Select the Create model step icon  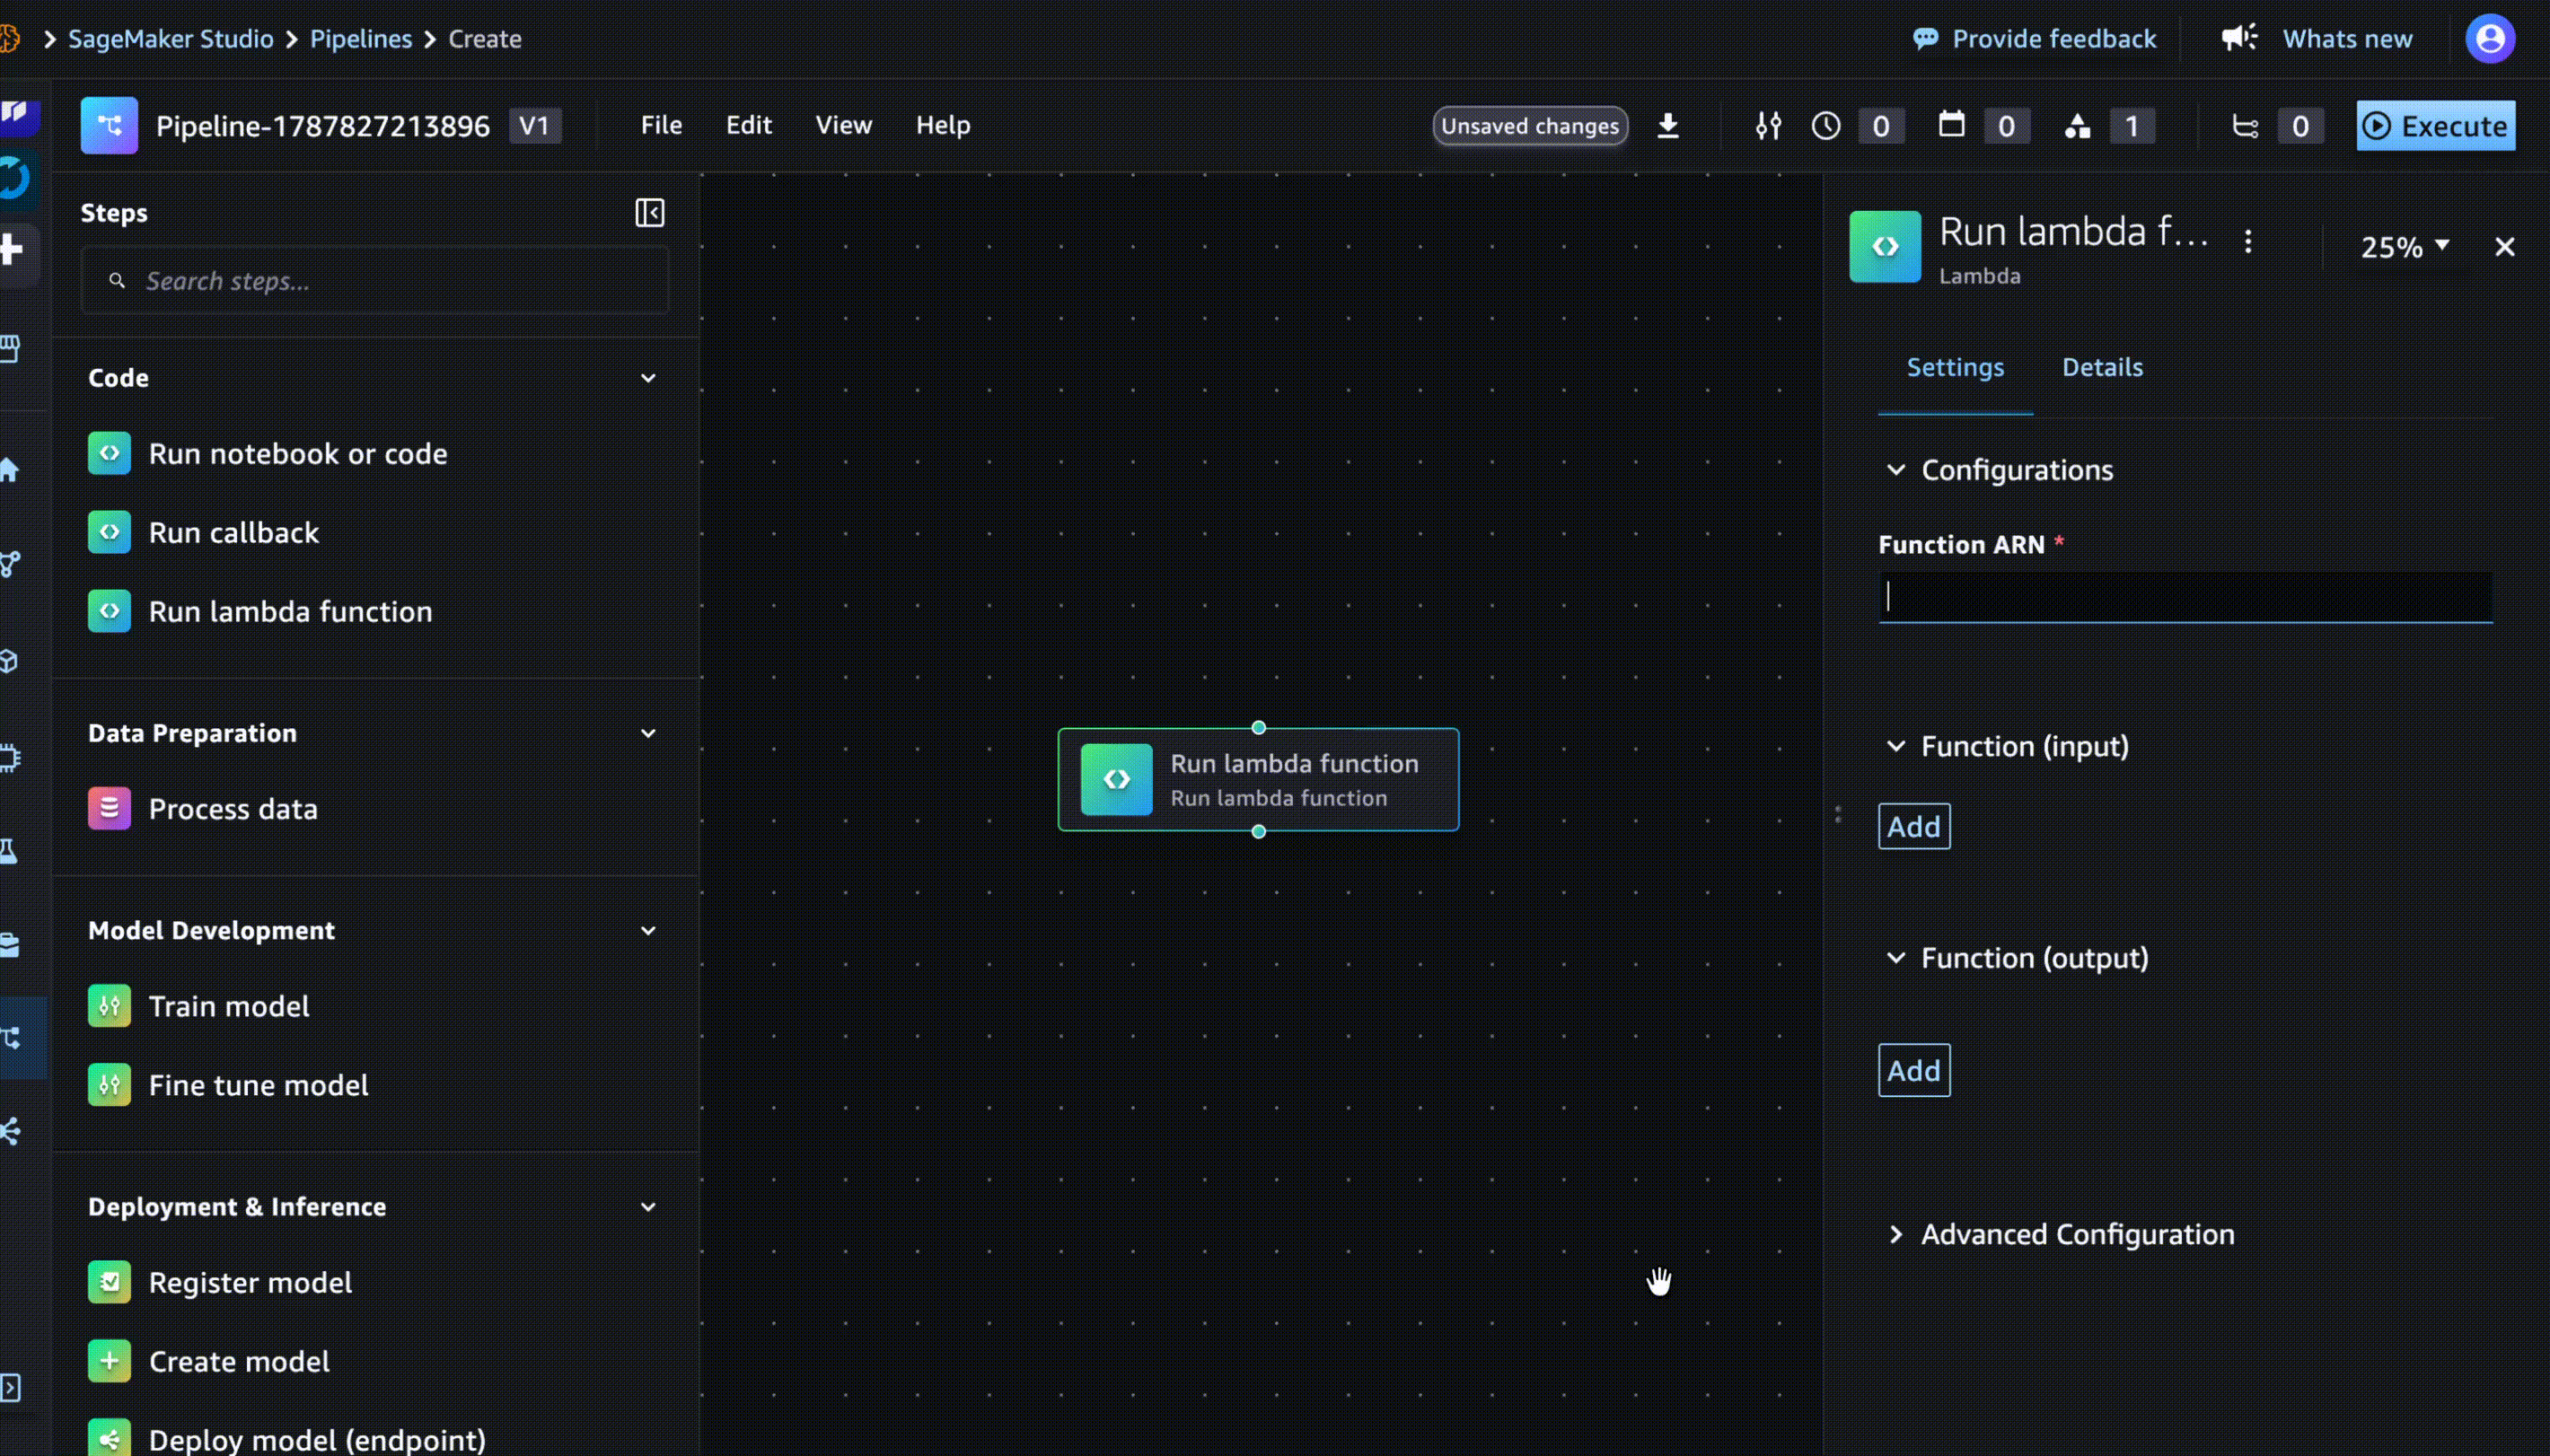(x=109, y=1361)
